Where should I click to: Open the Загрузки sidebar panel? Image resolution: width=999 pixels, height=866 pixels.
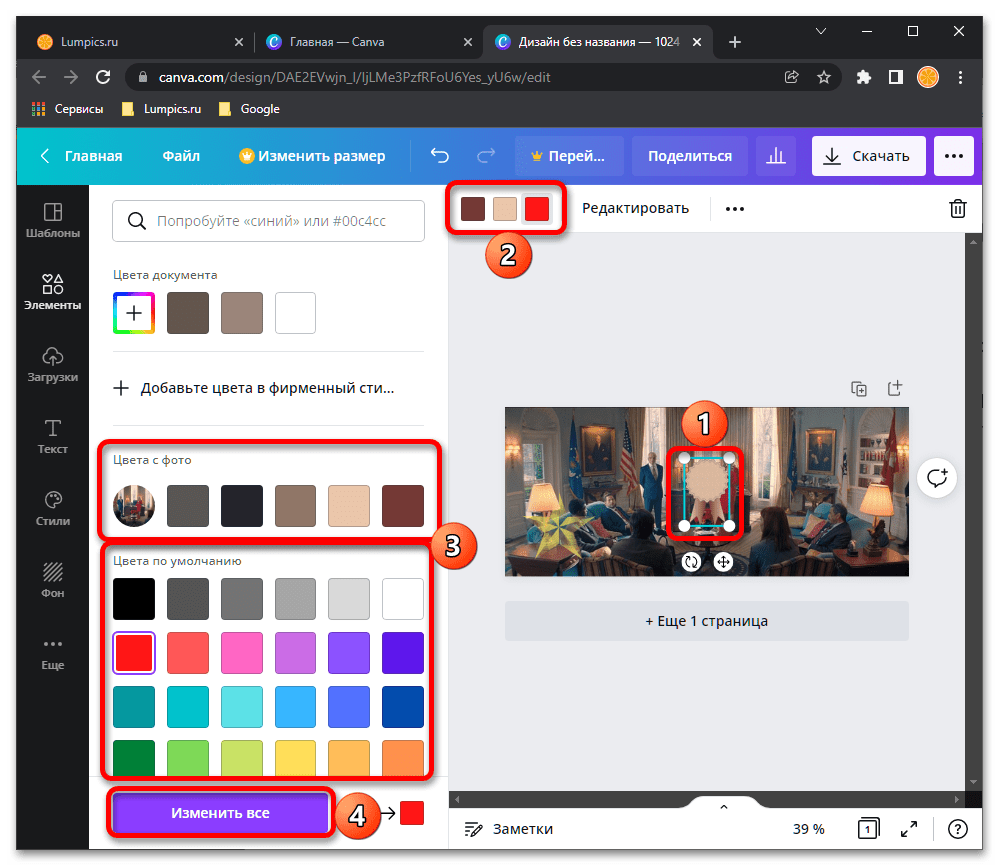click(x=53, y=364)
